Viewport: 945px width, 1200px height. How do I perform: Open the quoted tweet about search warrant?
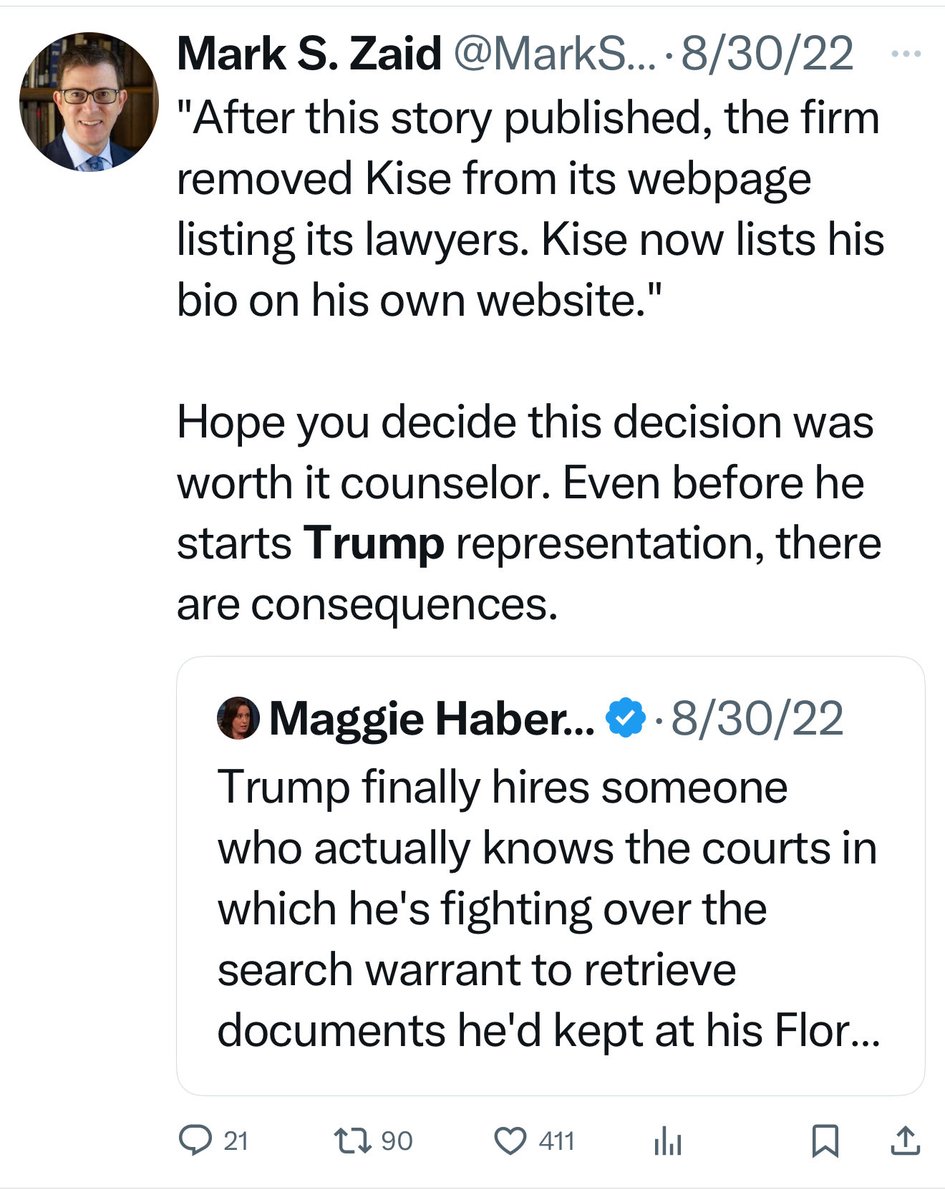(548, 908)
